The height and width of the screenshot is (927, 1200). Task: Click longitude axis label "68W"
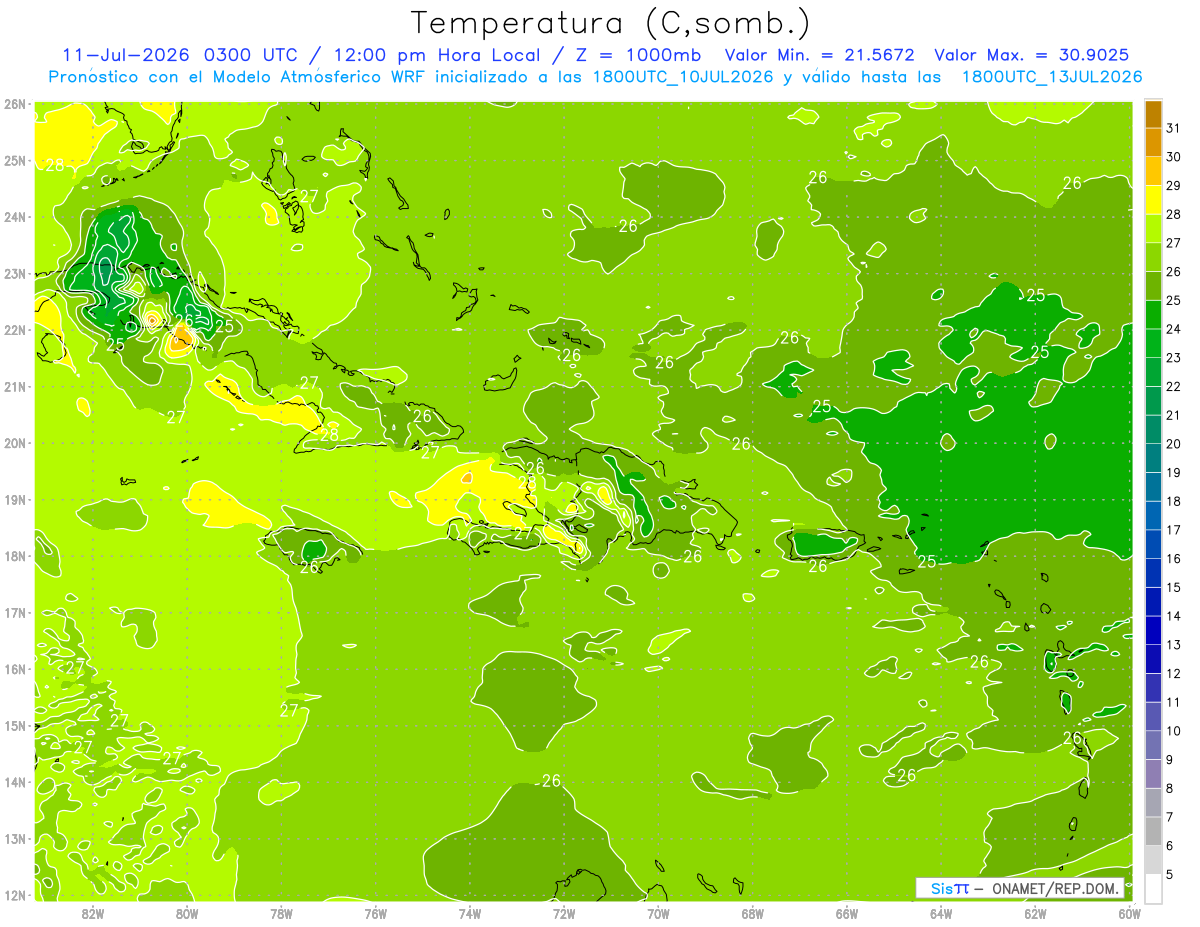point(752,914)
